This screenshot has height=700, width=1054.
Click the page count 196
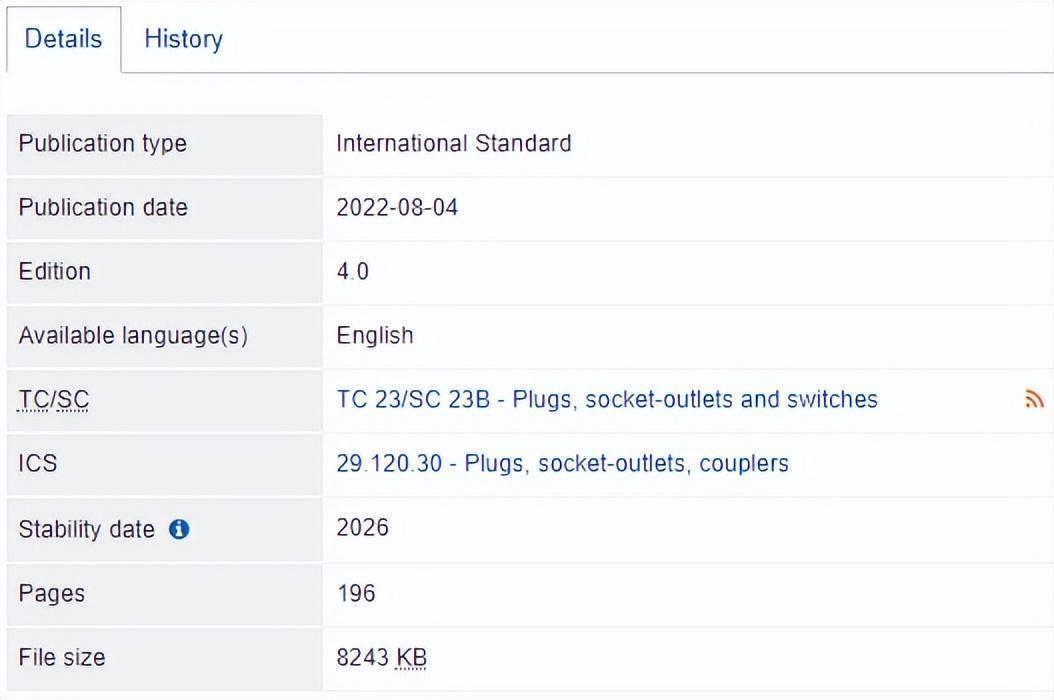point(356,593)
